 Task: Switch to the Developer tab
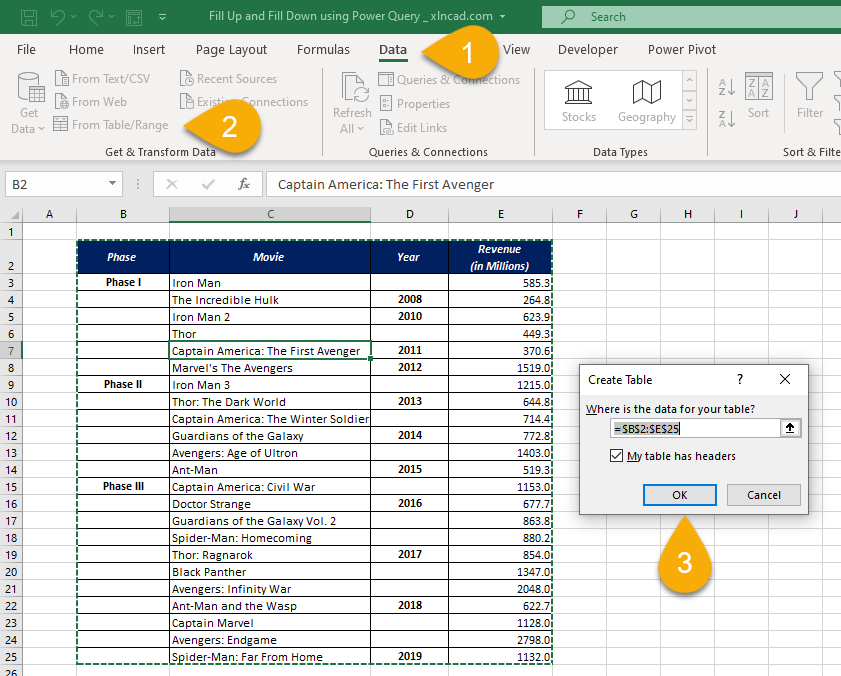click(x=588, y=49)
